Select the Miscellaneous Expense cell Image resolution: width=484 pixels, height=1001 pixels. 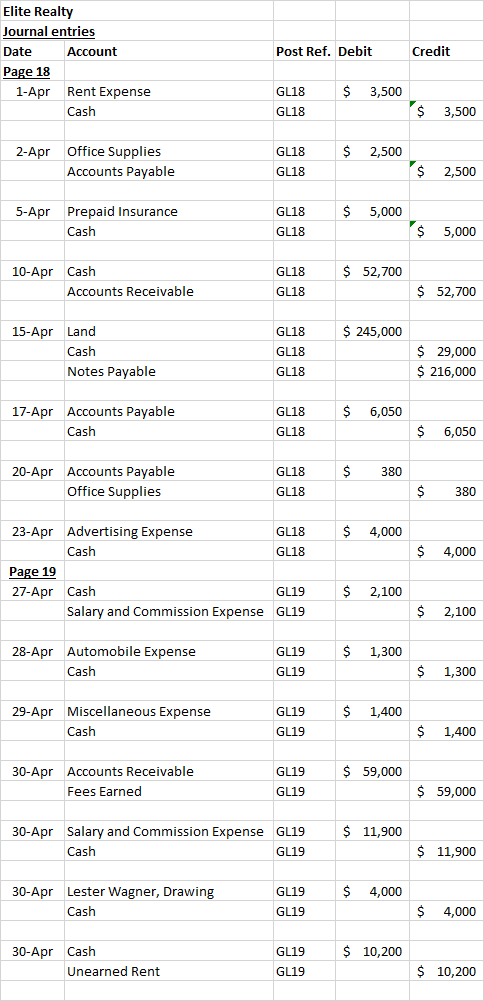coord(169,711)
